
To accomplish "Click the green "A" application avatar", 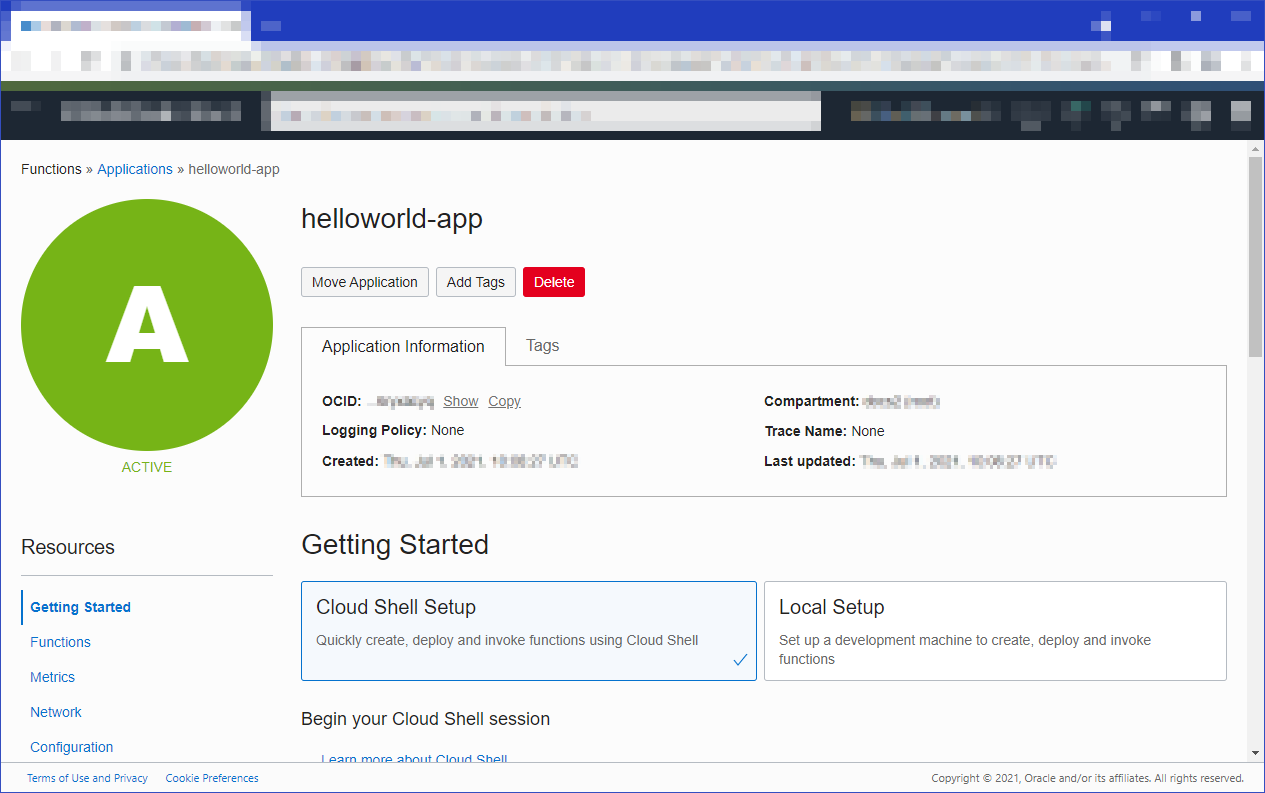I will tap(146, 324).
